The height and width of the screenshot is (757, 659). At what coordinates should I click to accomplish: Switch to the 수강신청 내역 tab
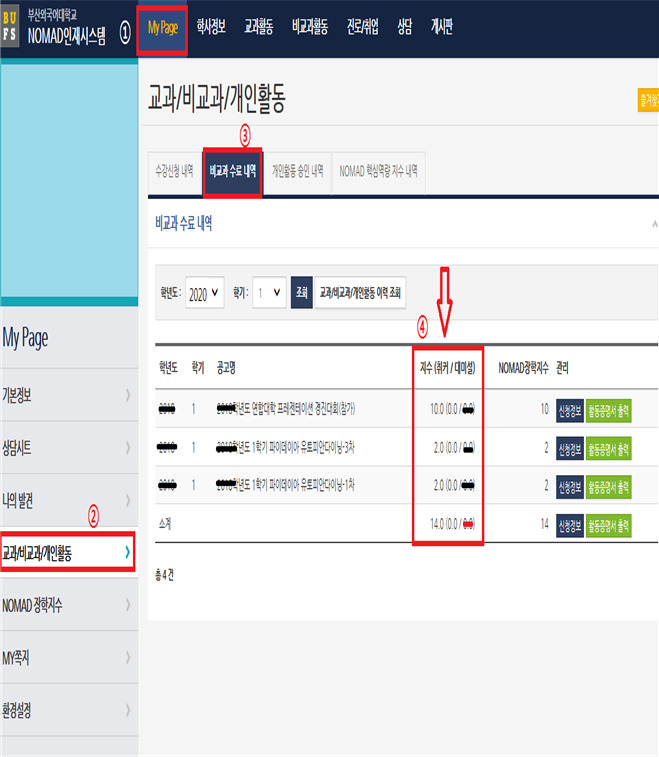pyautogui.click(x=174, y=171)
